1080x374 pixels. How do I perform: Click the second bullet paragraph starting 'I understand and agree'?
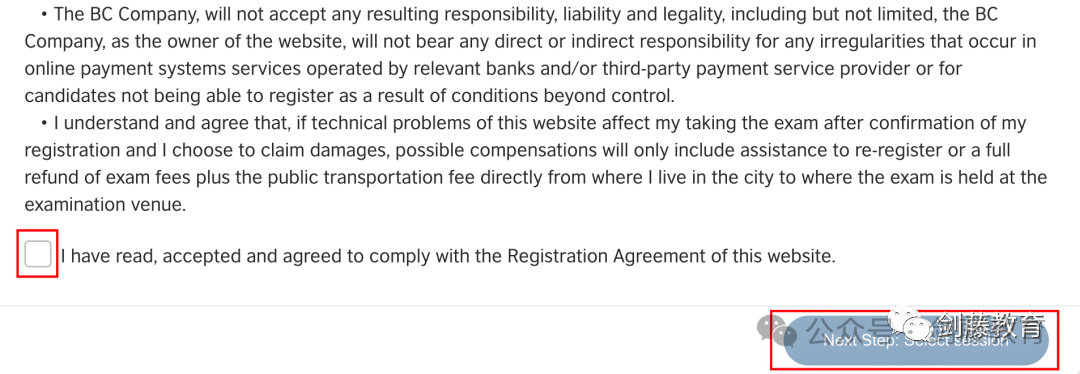coord(535,164)
